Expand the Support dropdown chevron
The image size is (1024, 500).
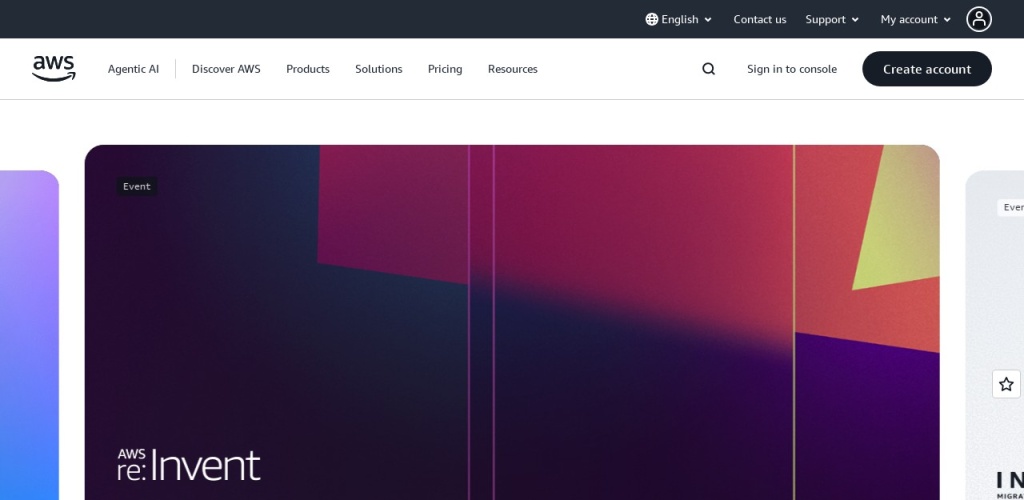pos(856,20)
